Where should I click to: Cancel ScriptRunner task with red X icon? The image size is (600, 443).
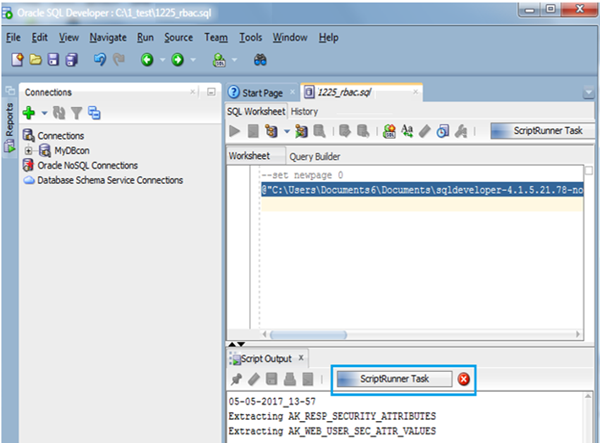pyautogui.click(x=464, y=379)
